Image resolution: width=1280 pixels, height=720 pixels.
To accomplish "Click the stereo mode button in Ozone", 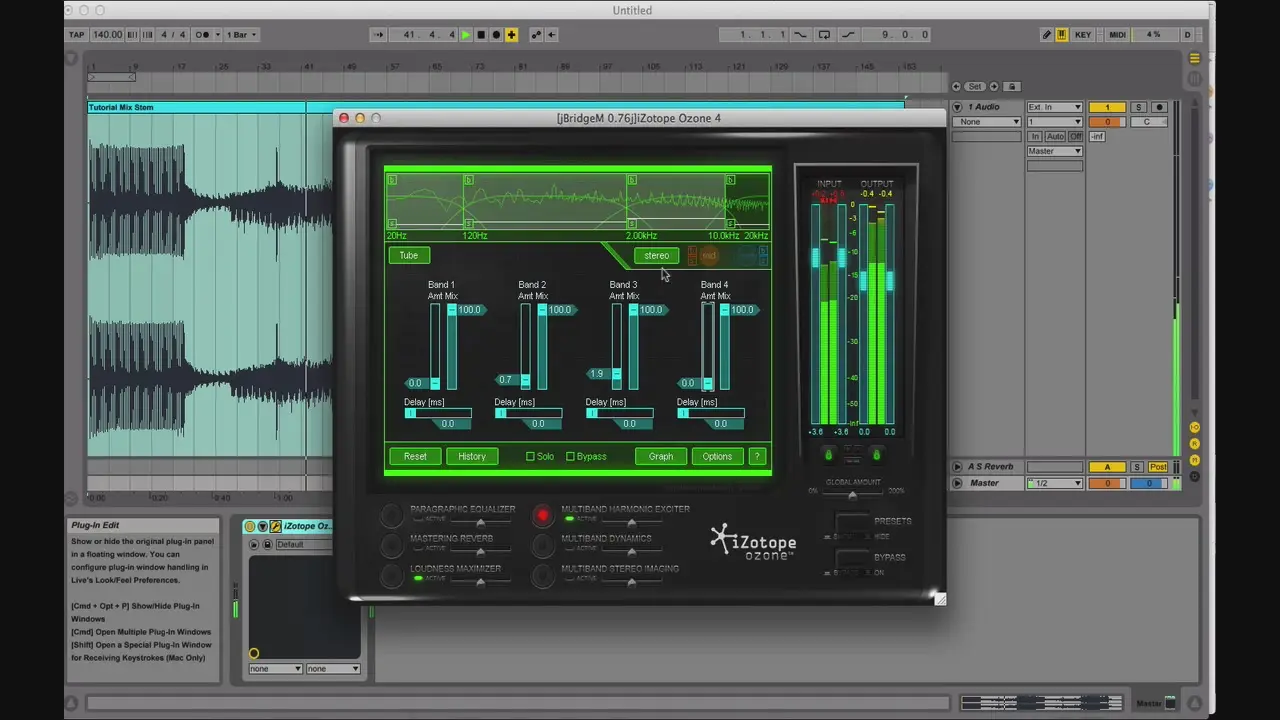I will [x=656, y=256].
